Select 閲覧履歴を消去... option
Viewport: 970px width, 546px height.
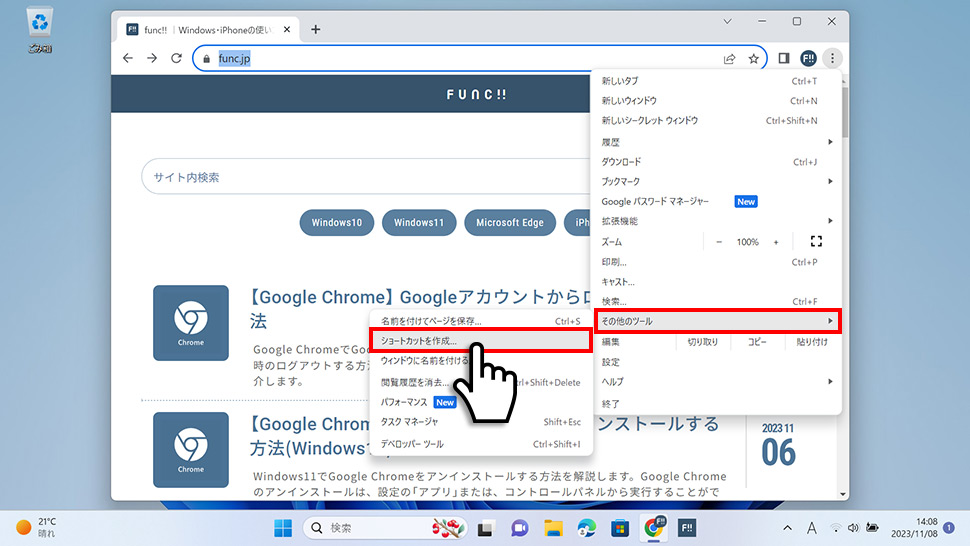481,383
